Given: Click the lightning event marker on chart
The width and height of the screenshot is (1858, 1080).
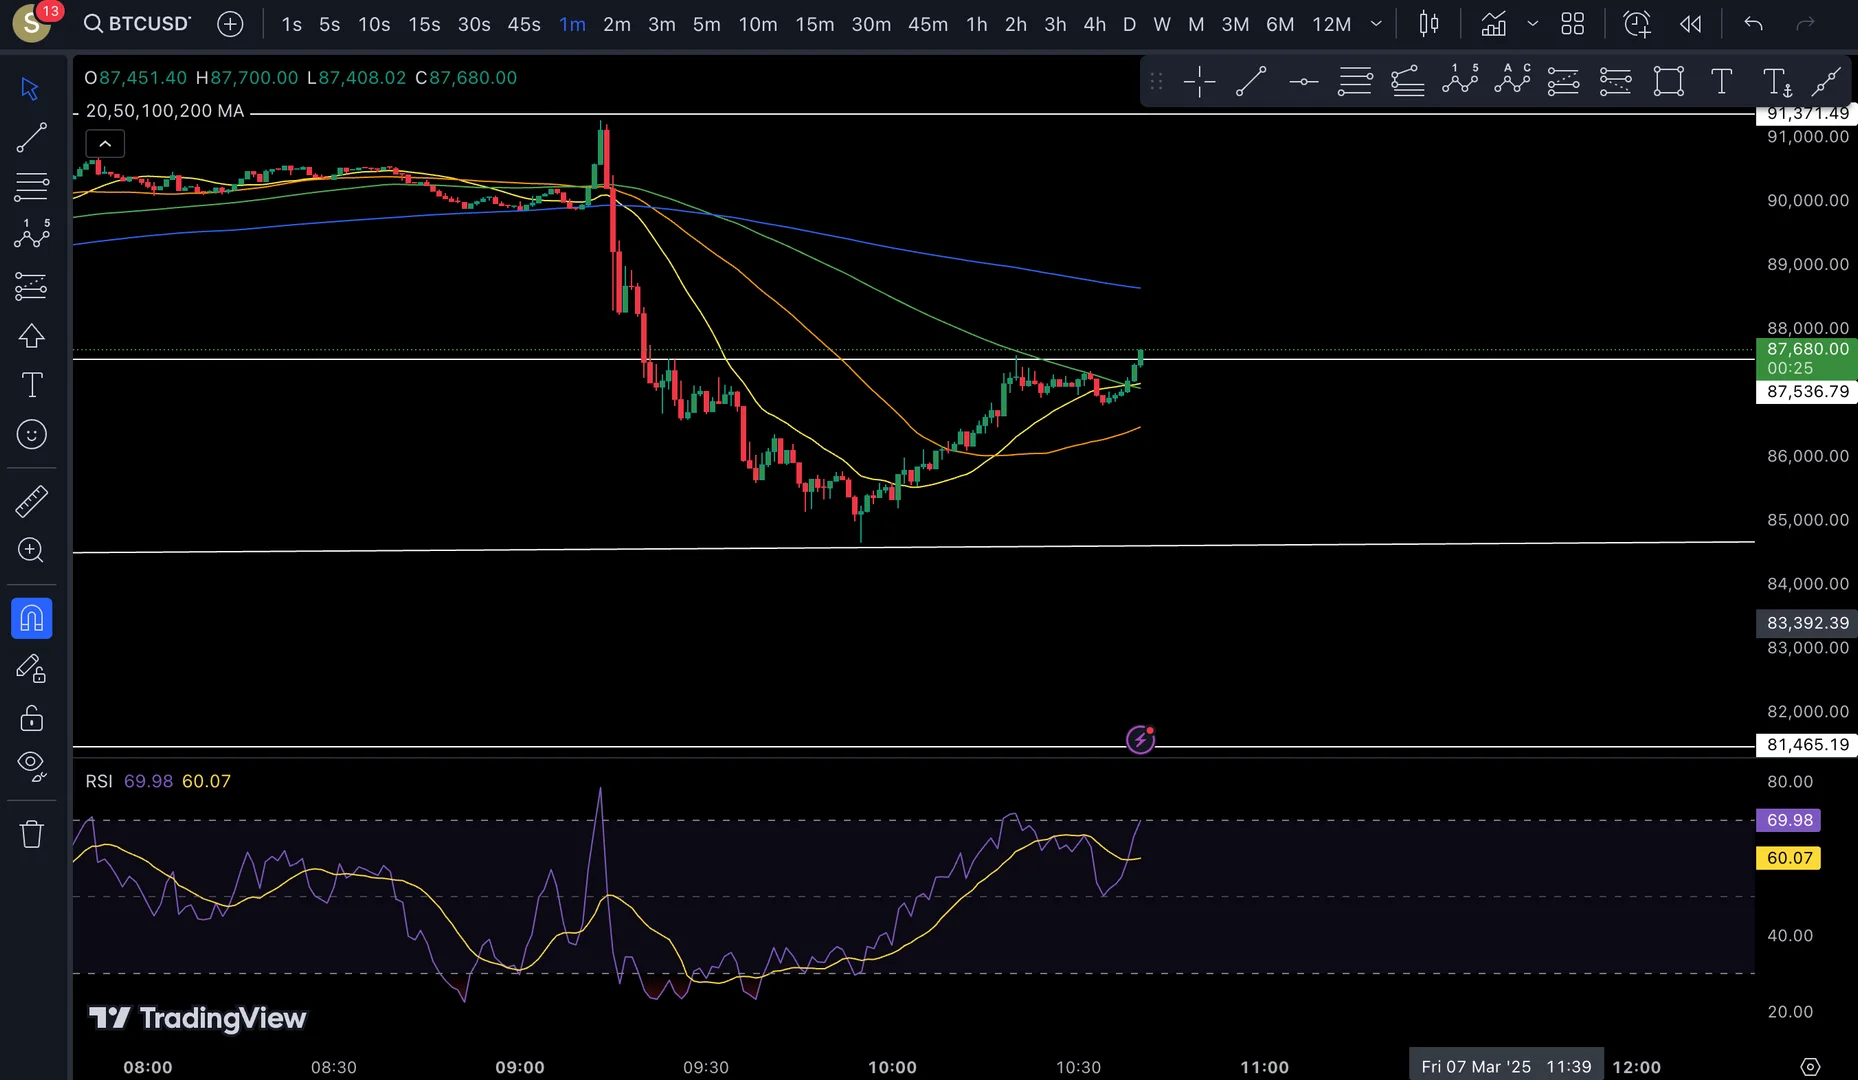Looking at the screenshot, I should [x=1140, y=739].
